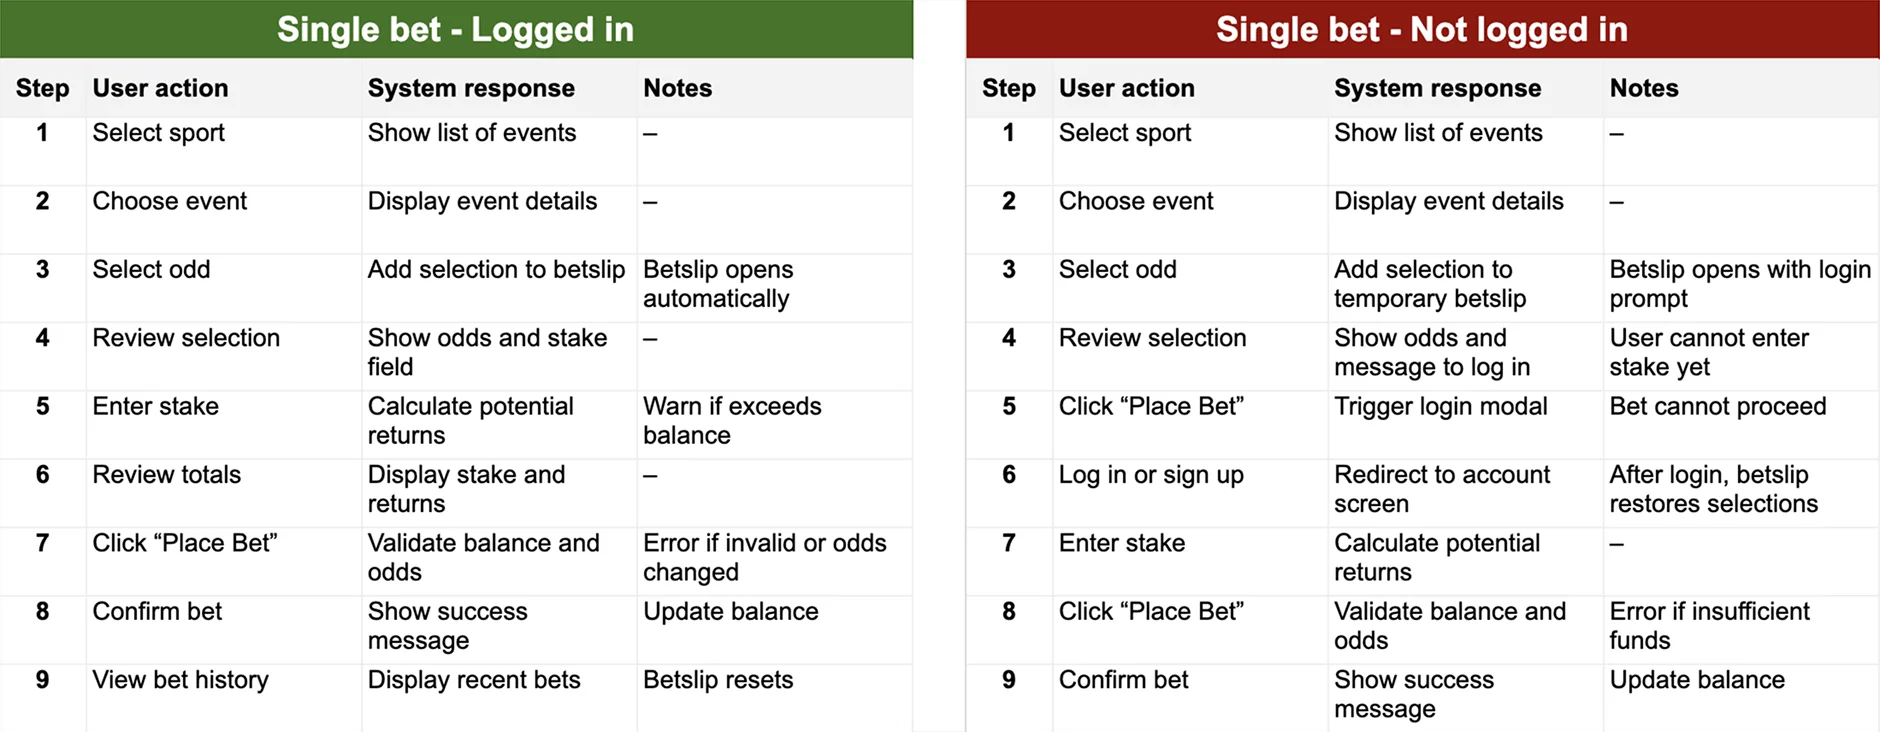Click the "Redirect to account screen" cell
1880x732 pixels.
click(1441, 489)
